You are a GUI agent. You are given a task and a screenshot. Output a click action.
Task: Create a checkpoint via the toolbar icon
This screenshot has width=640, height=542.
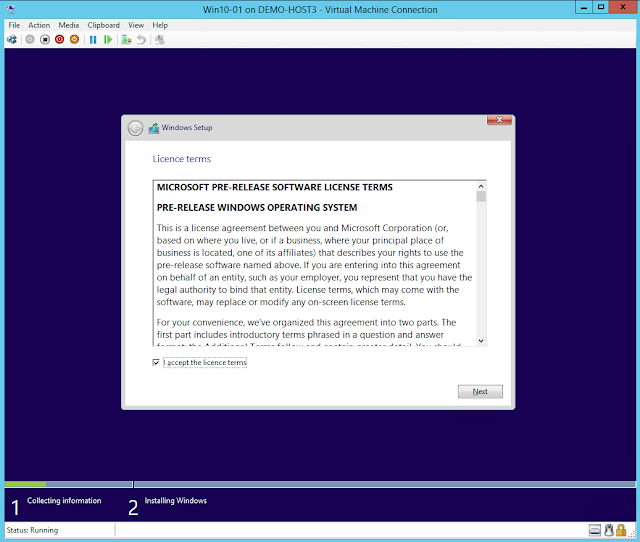126,40
